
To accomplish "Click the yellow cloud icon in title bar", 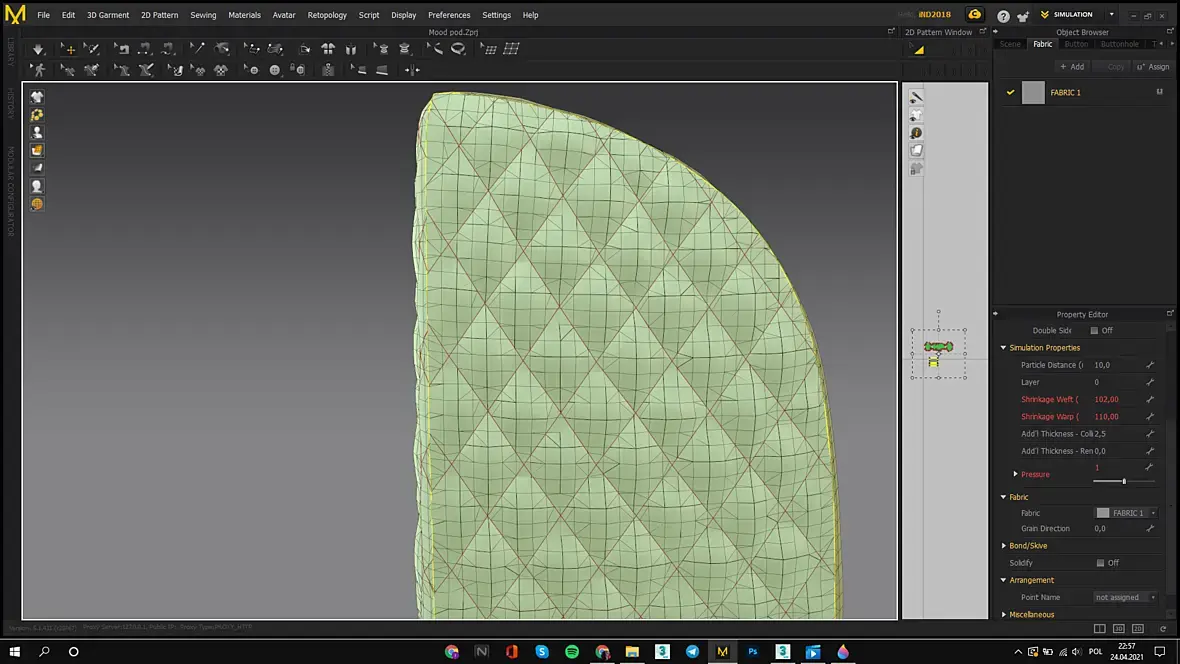I will [974, 15].
